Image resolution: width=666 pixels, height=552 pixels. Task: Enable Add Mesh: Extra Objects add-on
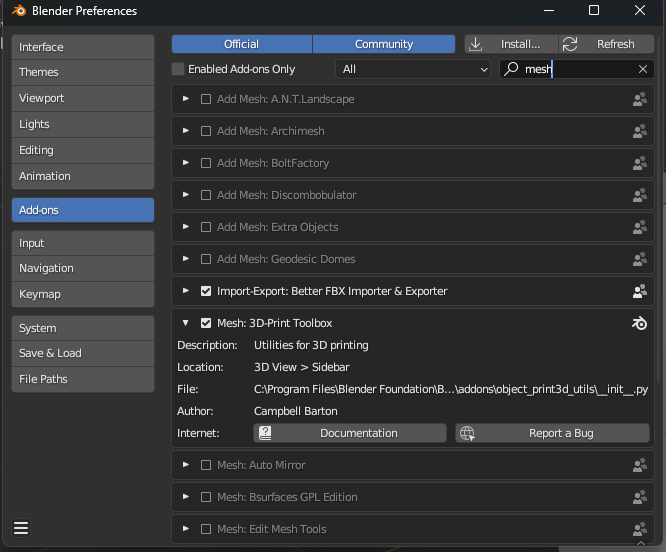(x=206, y=227)
